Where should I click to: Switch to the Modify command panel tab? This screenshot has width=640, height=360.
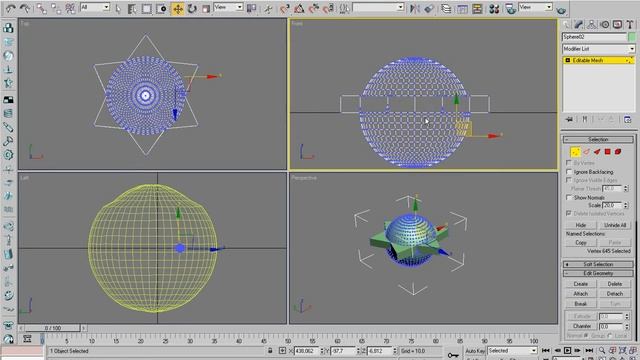(579, 25)
